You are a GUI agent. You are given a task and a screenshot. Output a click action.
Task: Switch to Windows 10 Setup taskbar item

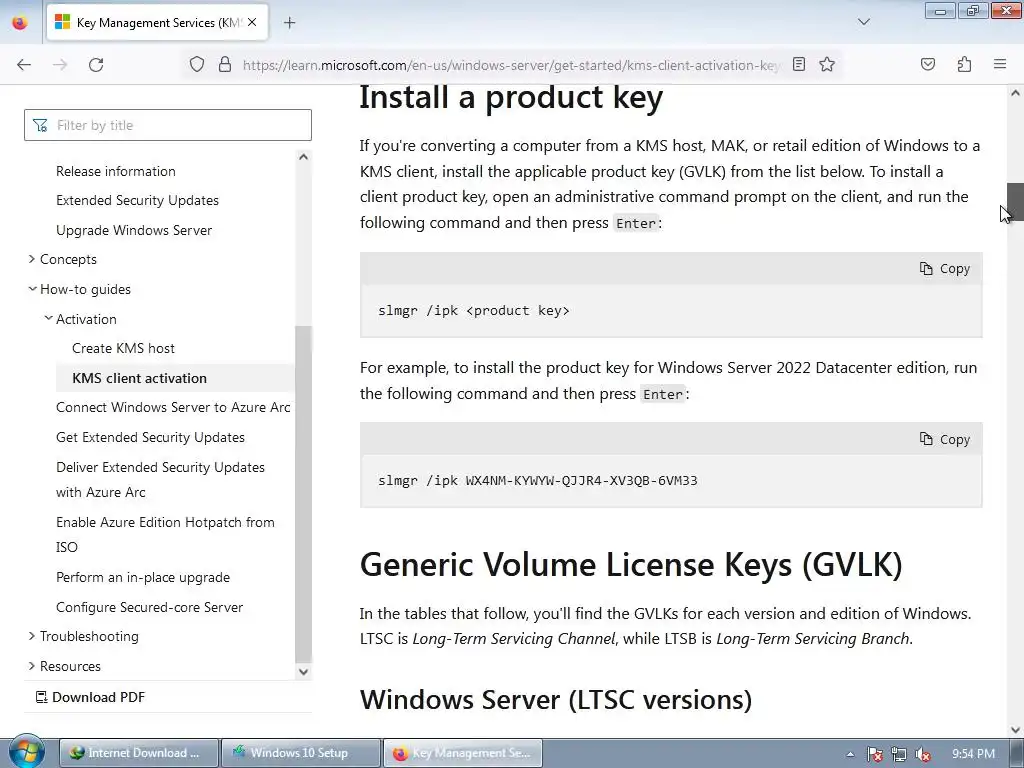[x=300, y=753]
